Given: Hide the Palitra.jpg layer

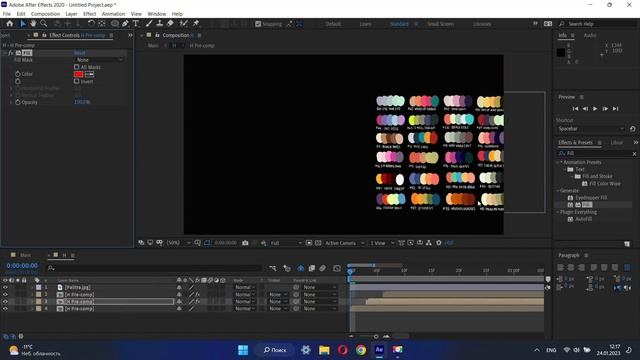Looking at the screenshot, I should coord(5,287).
